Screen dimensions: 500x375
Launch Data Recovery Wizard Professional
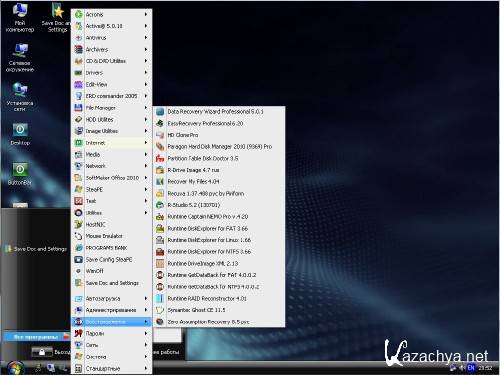click(219, 112)
